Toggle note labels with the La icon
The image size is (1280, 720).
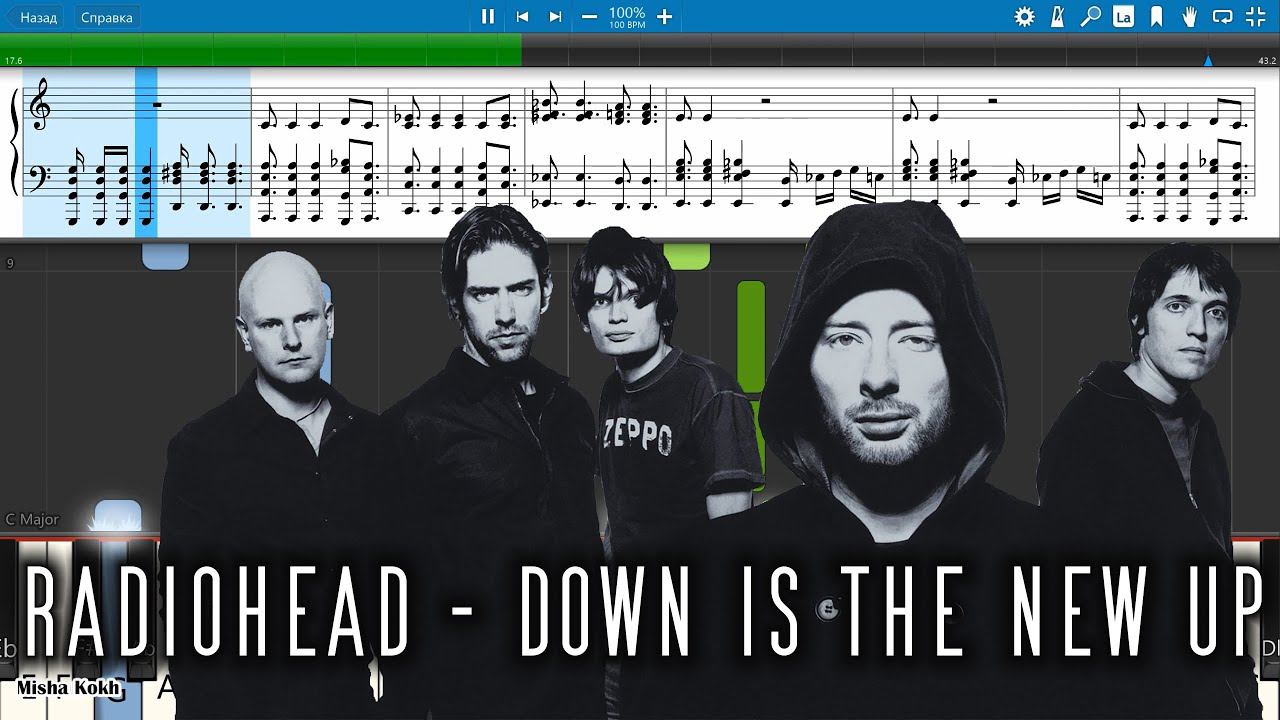(x=1123, y=16)
